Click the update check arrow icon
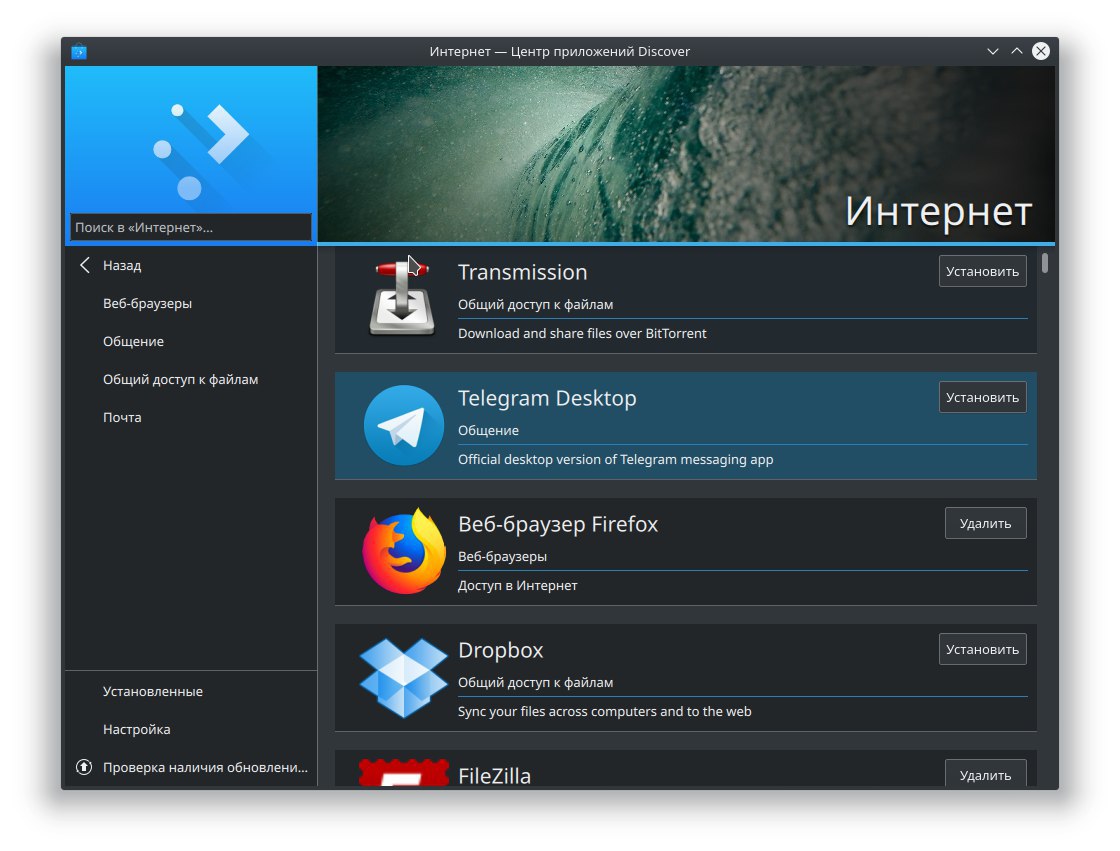The image size is (1120, 851). pos(84,767)
